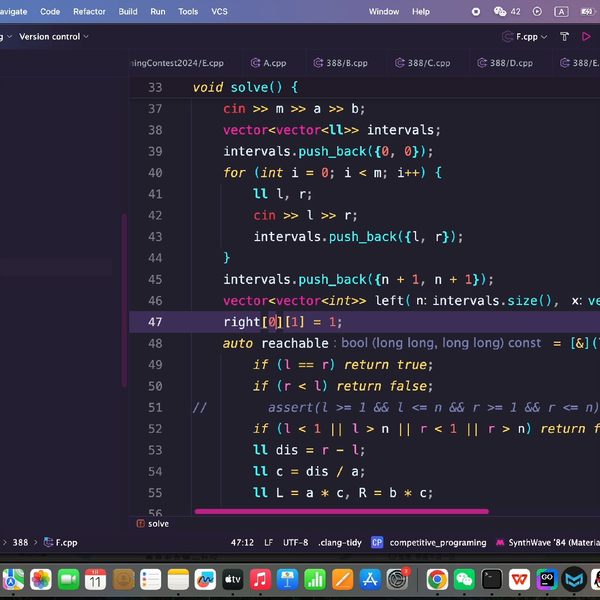Open WeChat from the dock
This screenshot has height=600, width=600.
[465, 579]
